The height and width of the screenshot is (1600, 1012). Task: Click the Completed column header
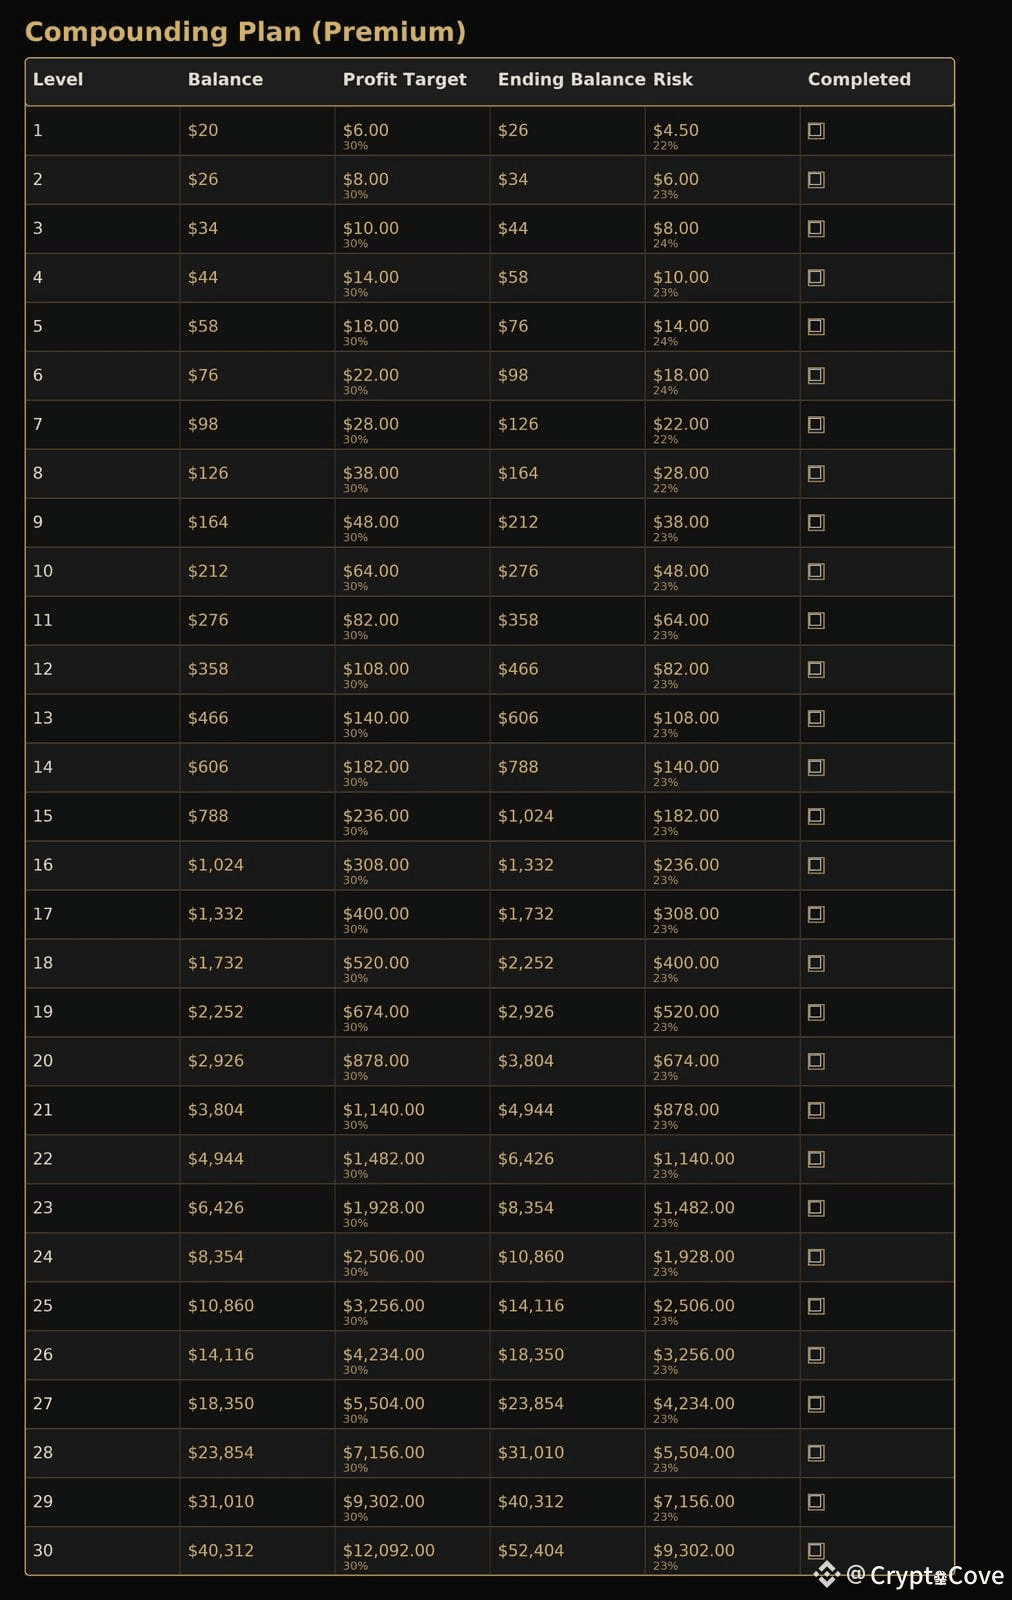coord(859,79)
